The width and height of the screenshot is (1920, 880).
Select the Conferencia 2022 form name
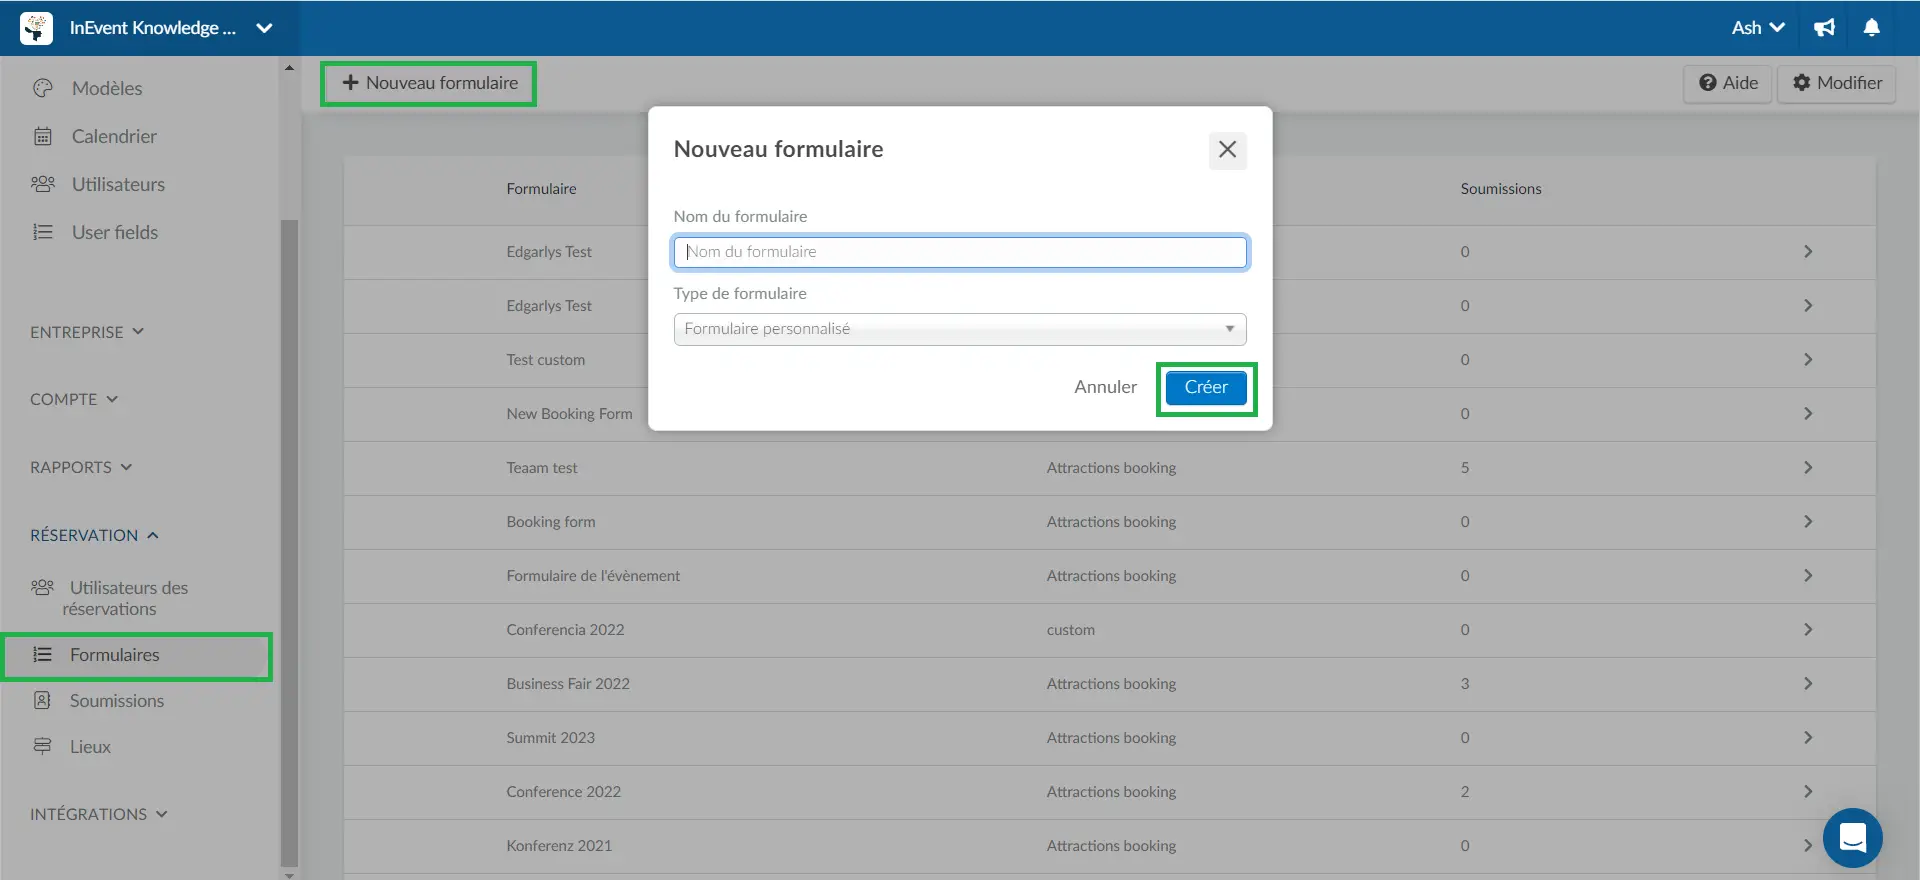coord(565,630)
